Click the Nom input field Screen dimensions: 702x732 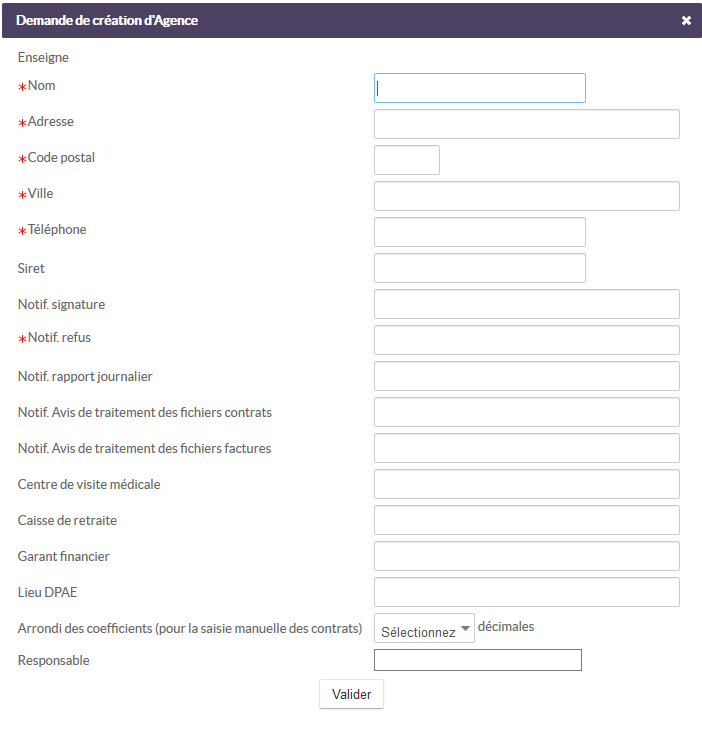point(479,88)
